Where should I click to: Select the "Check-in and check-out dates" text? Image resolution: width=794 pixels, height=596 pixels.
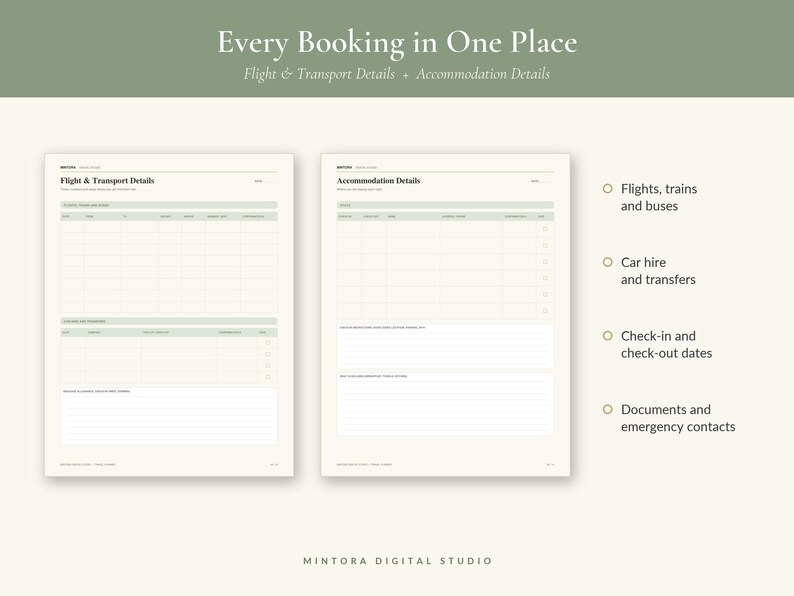click(666, 344)
